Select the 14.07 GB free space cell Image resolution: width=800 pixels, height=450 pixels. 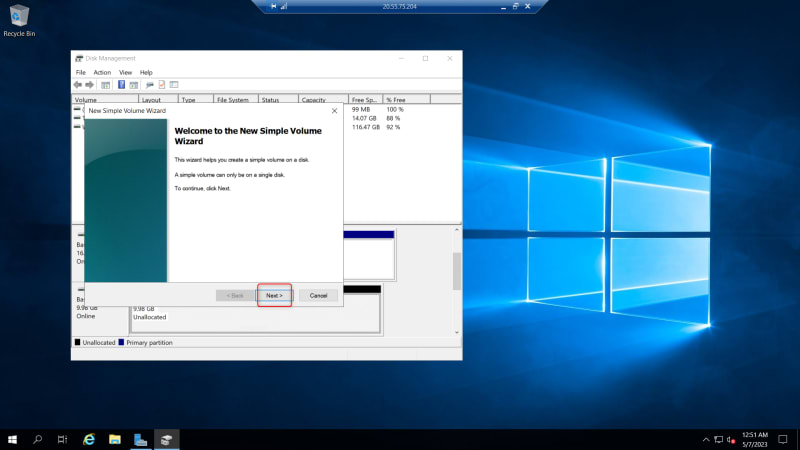[x=364, y=118]
